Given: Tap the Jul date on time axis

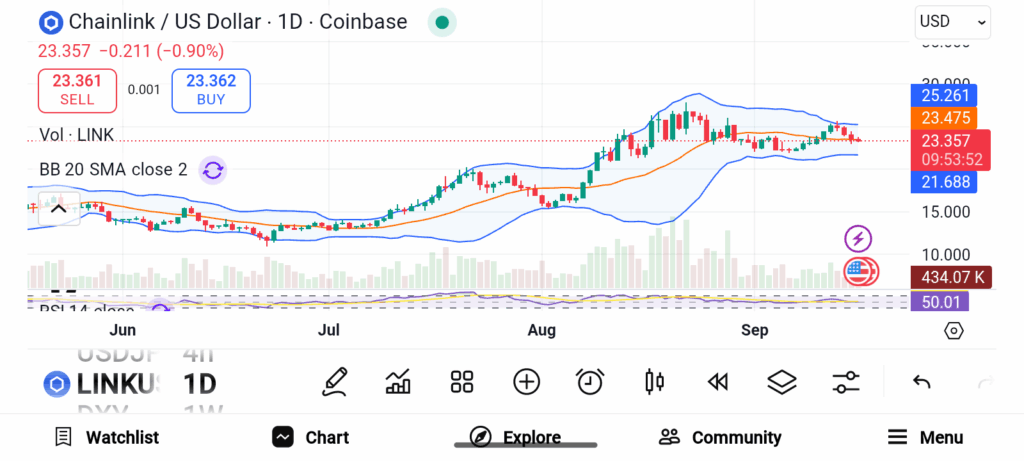Looking at the screenshot, I should pyautogui.click(x=328, y=330).
